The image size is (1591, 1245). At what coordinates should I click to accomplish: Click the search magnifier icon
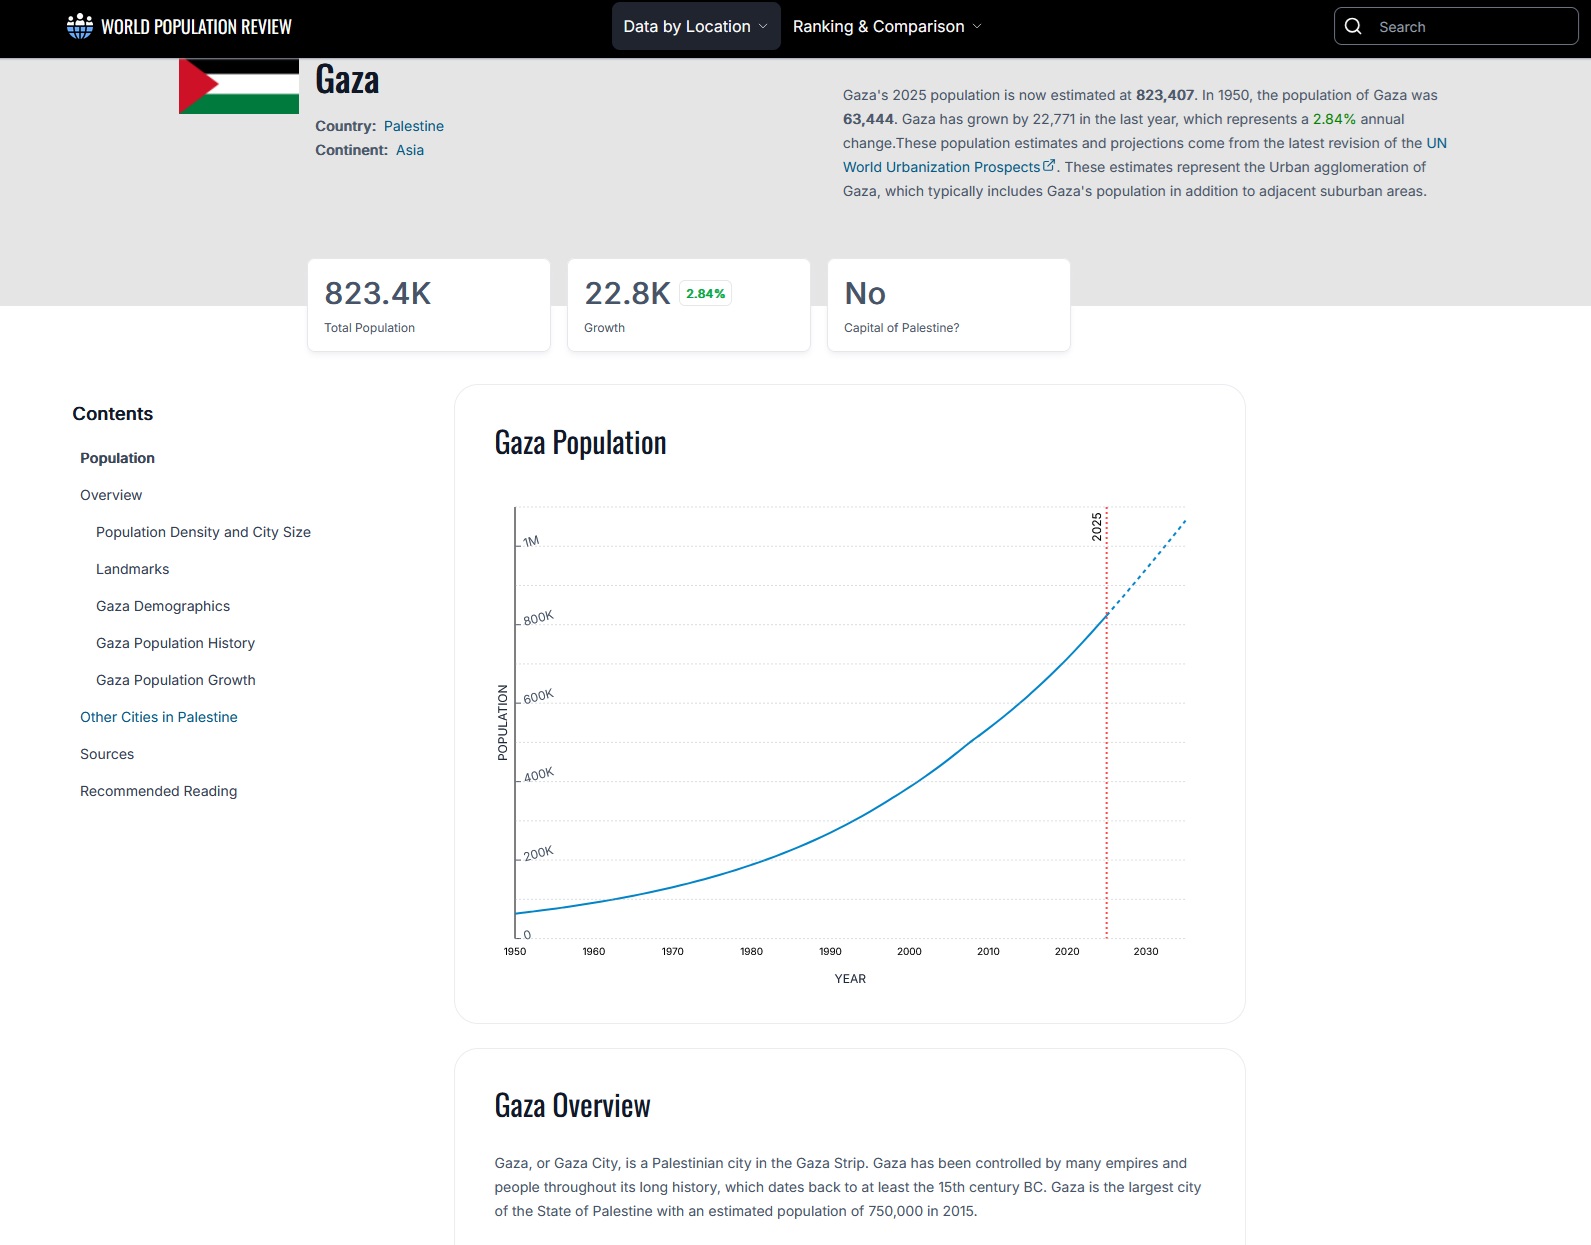click(x=1353, y=26)
